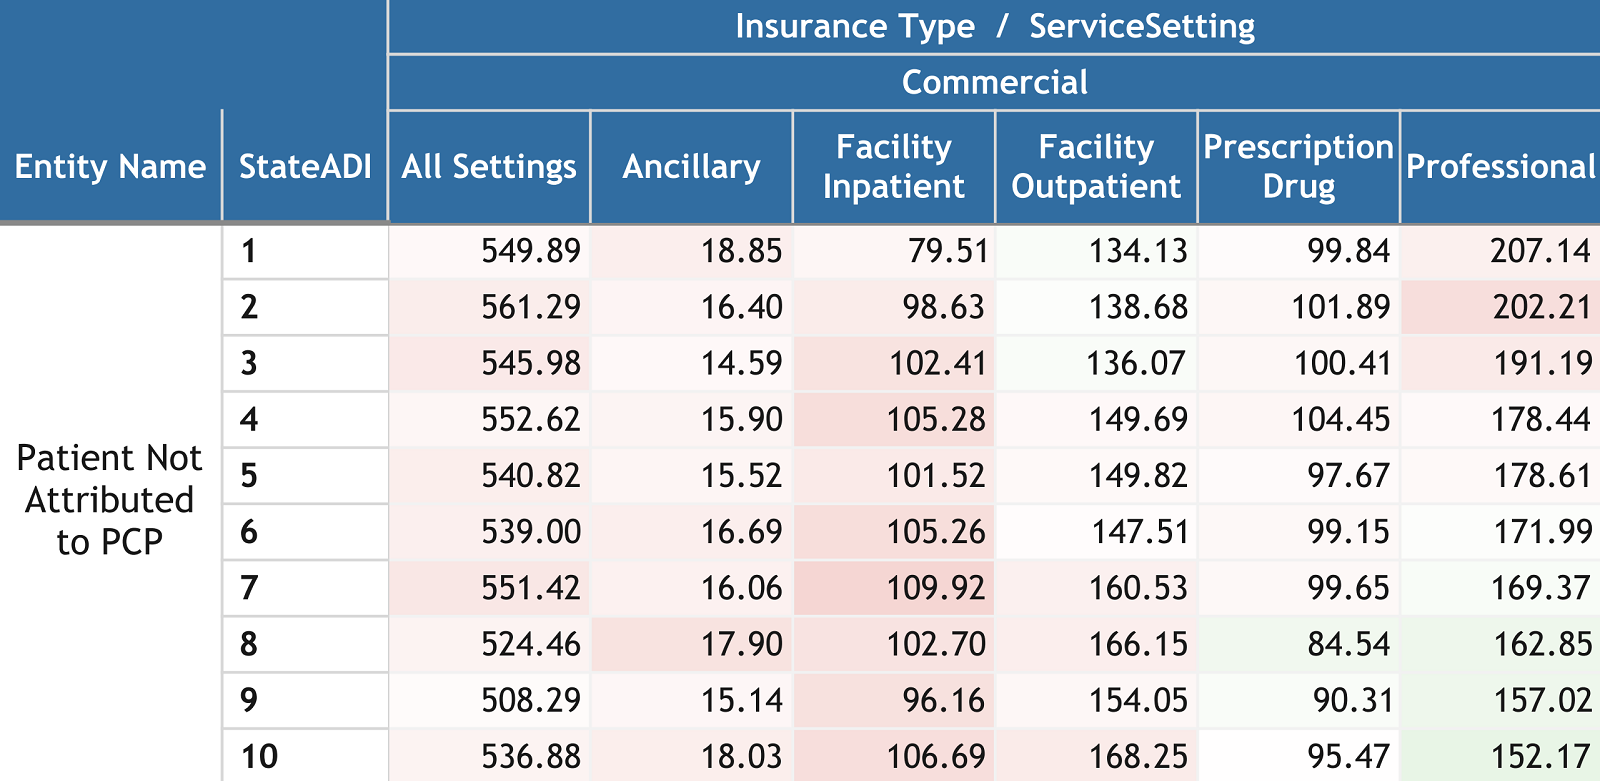Select the 152.17 Professional cell
Viewport: 1600px width, 781px height.
click(1541, 756)
